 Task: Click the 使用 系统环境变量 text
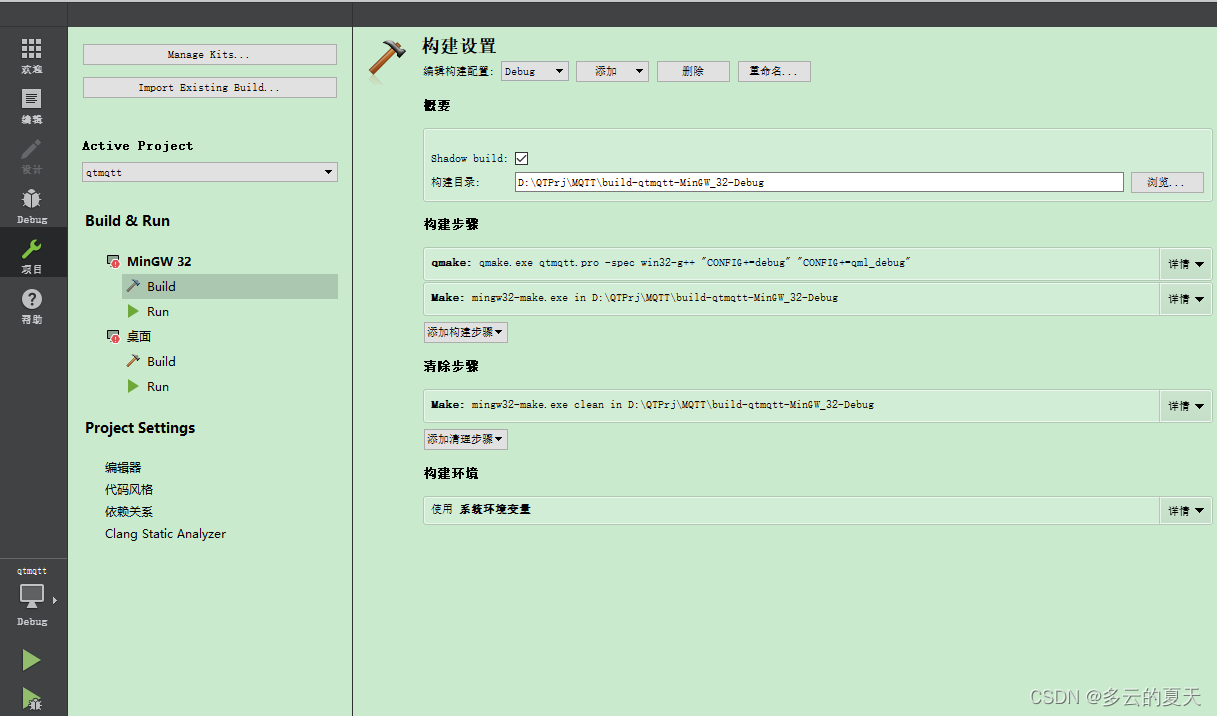click(481, 509)
